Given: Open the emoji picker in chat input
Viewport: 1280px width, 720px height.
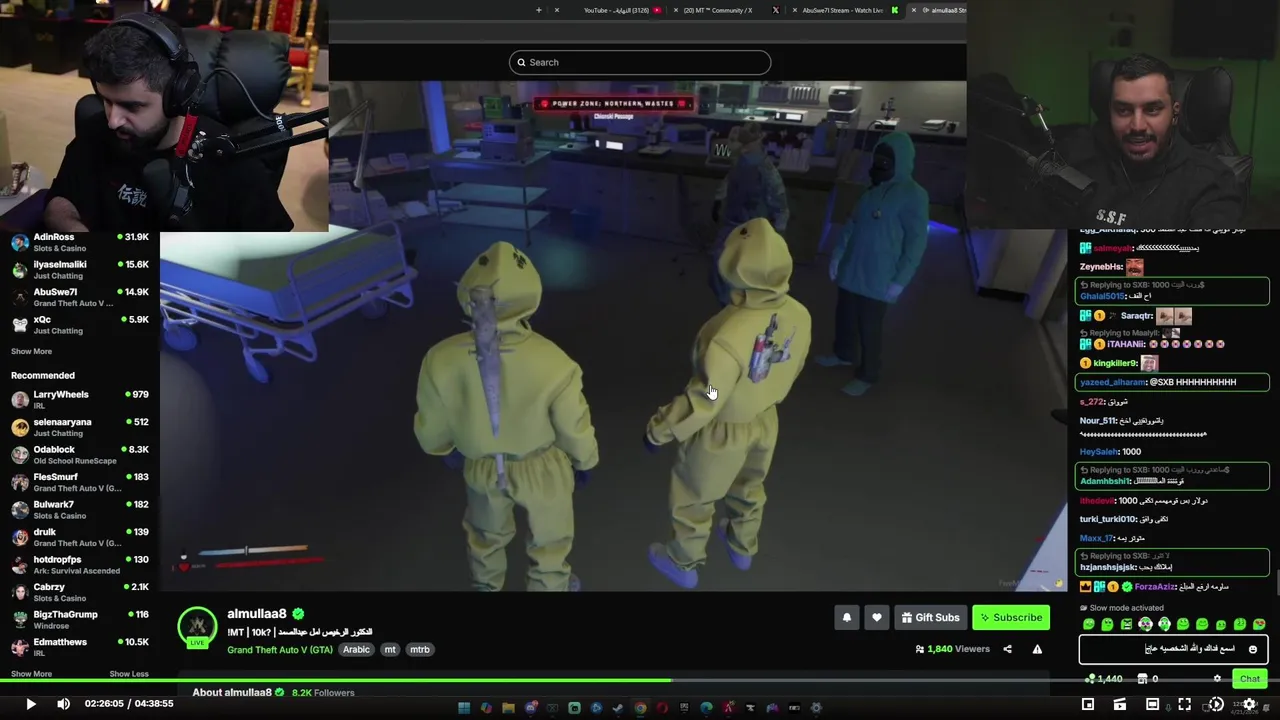Looking at the screenshot, I should pyautogui.click(x=1252, y=649).
